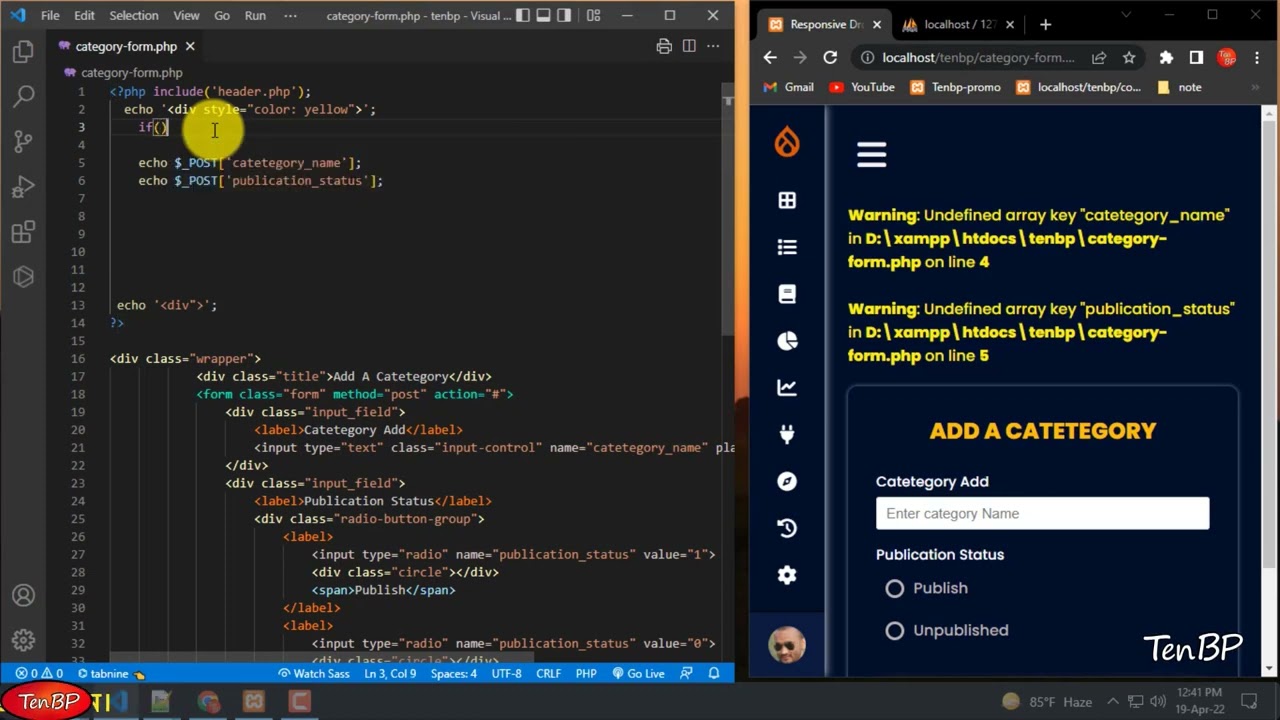Select the category-form.php editor tab
This screenshot has width=1280, height=720.
pos(127,46)
